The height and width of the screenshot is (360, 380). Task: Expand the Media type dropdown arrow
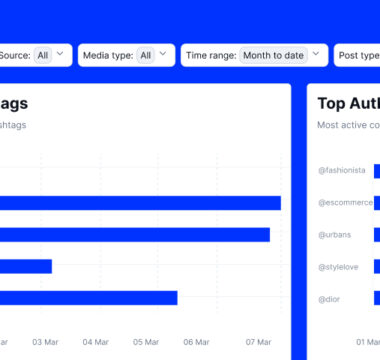pyautogui.click(x=163, y=54)
